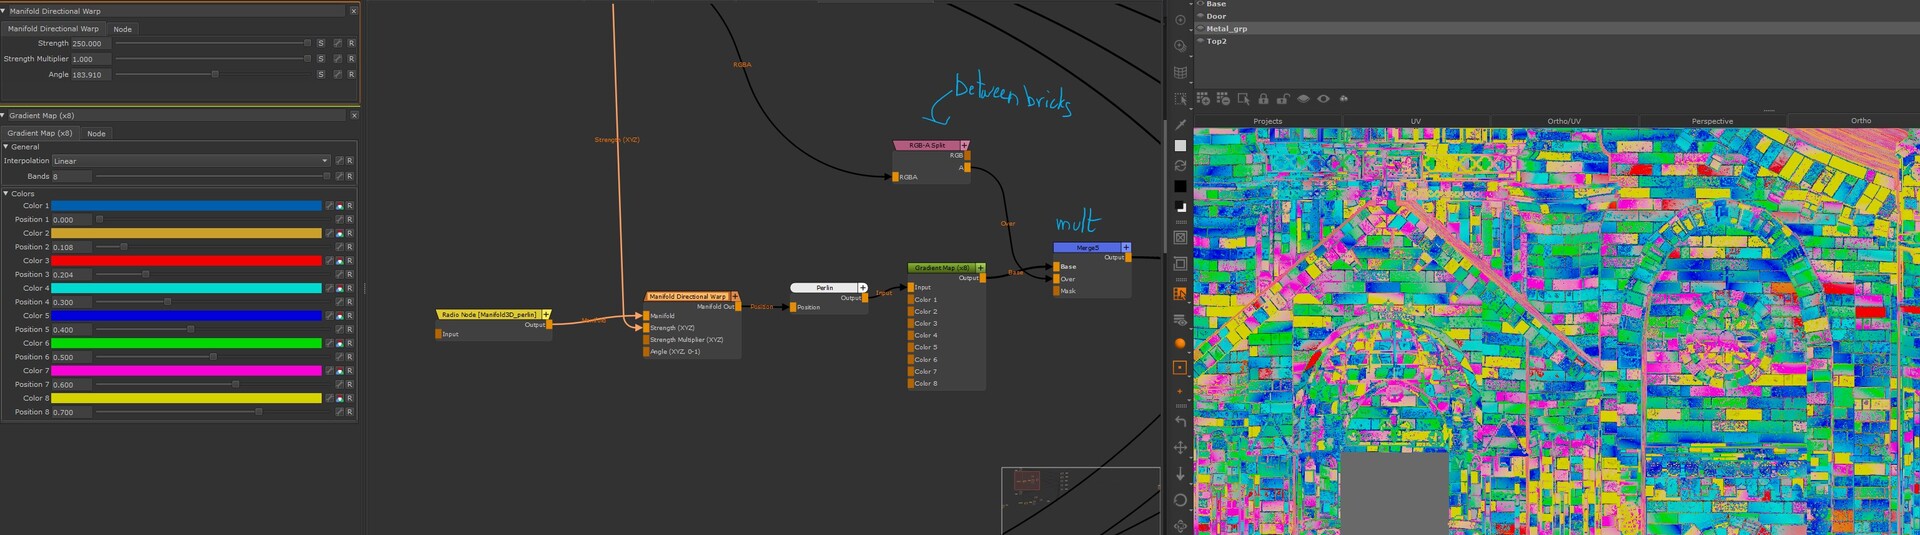Click the undo arrow icon in the viewport toolbar

coord(1180,421)
